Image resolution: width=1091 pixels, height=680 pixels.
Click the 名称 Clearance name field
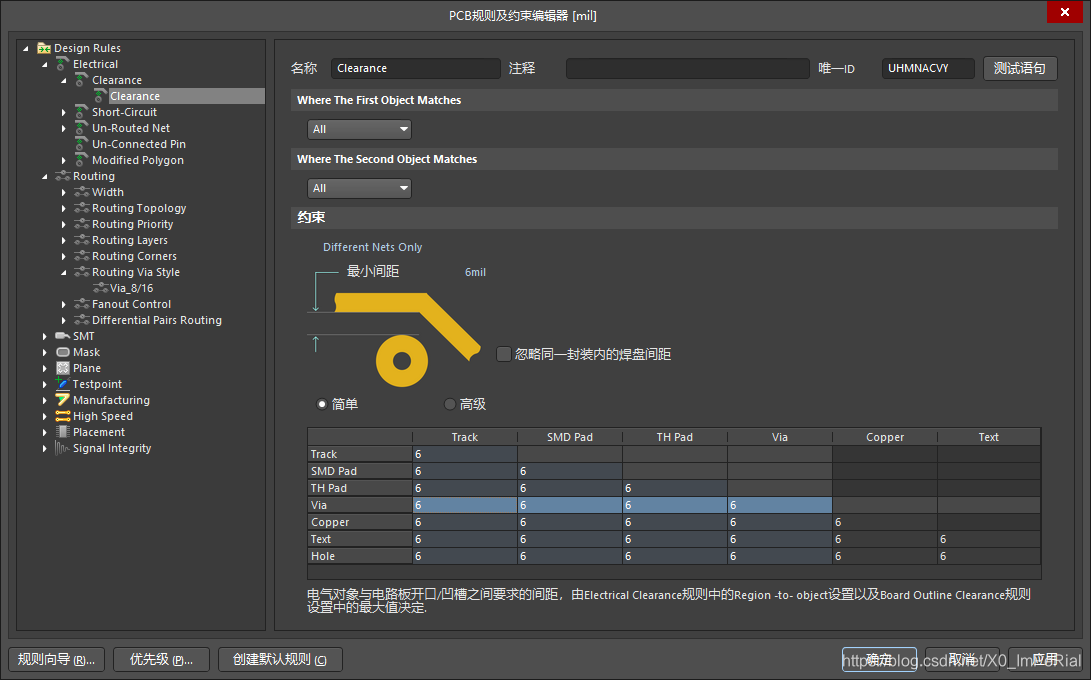click(415, 68)
